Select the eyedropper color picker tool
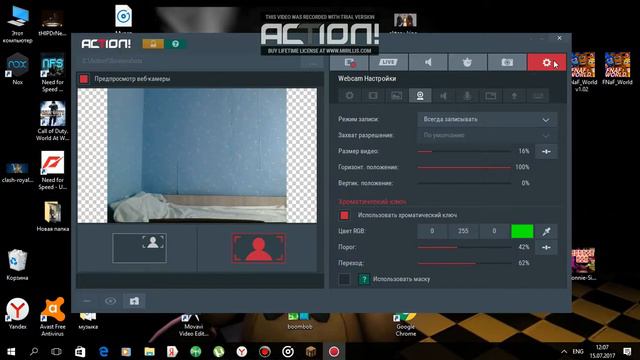640x360 pixels. 546,231
